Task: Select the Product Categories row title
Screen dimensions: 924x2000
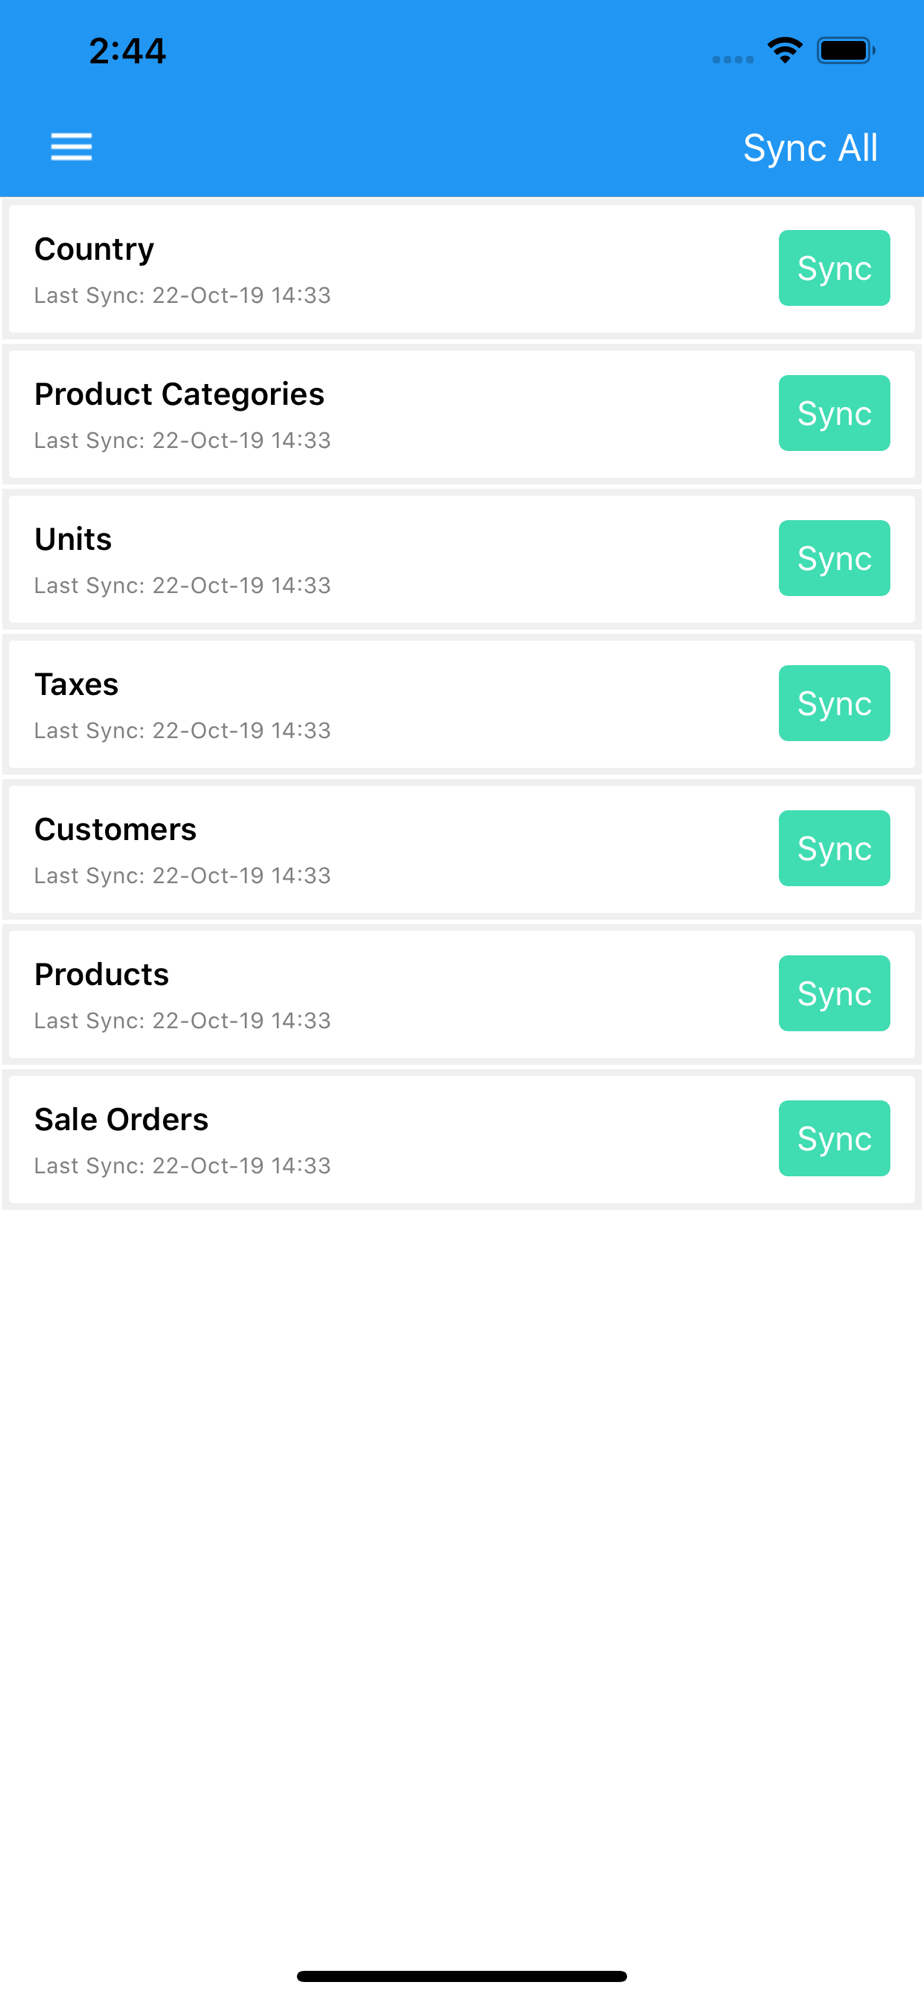Action: tap(179, 394)
